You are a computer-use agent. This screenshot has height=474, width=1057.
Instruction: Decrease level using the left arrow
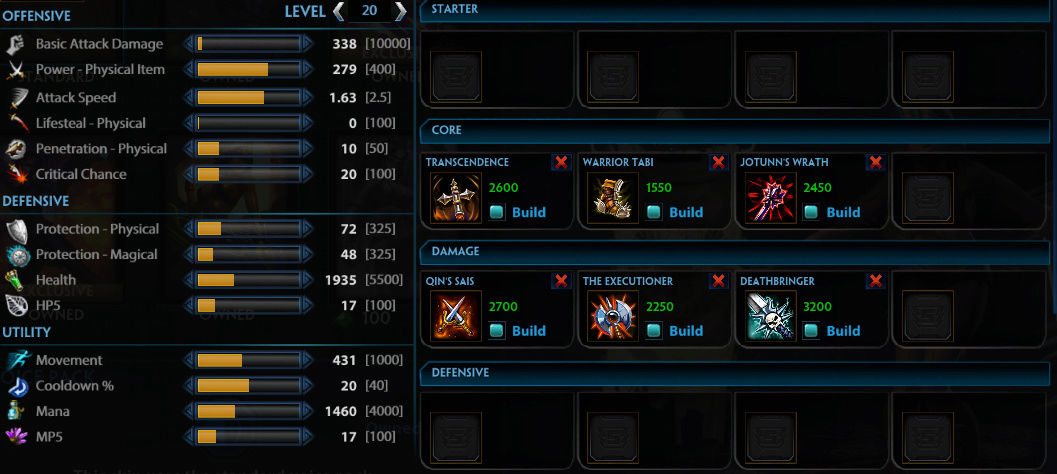(x=339, y=11)
